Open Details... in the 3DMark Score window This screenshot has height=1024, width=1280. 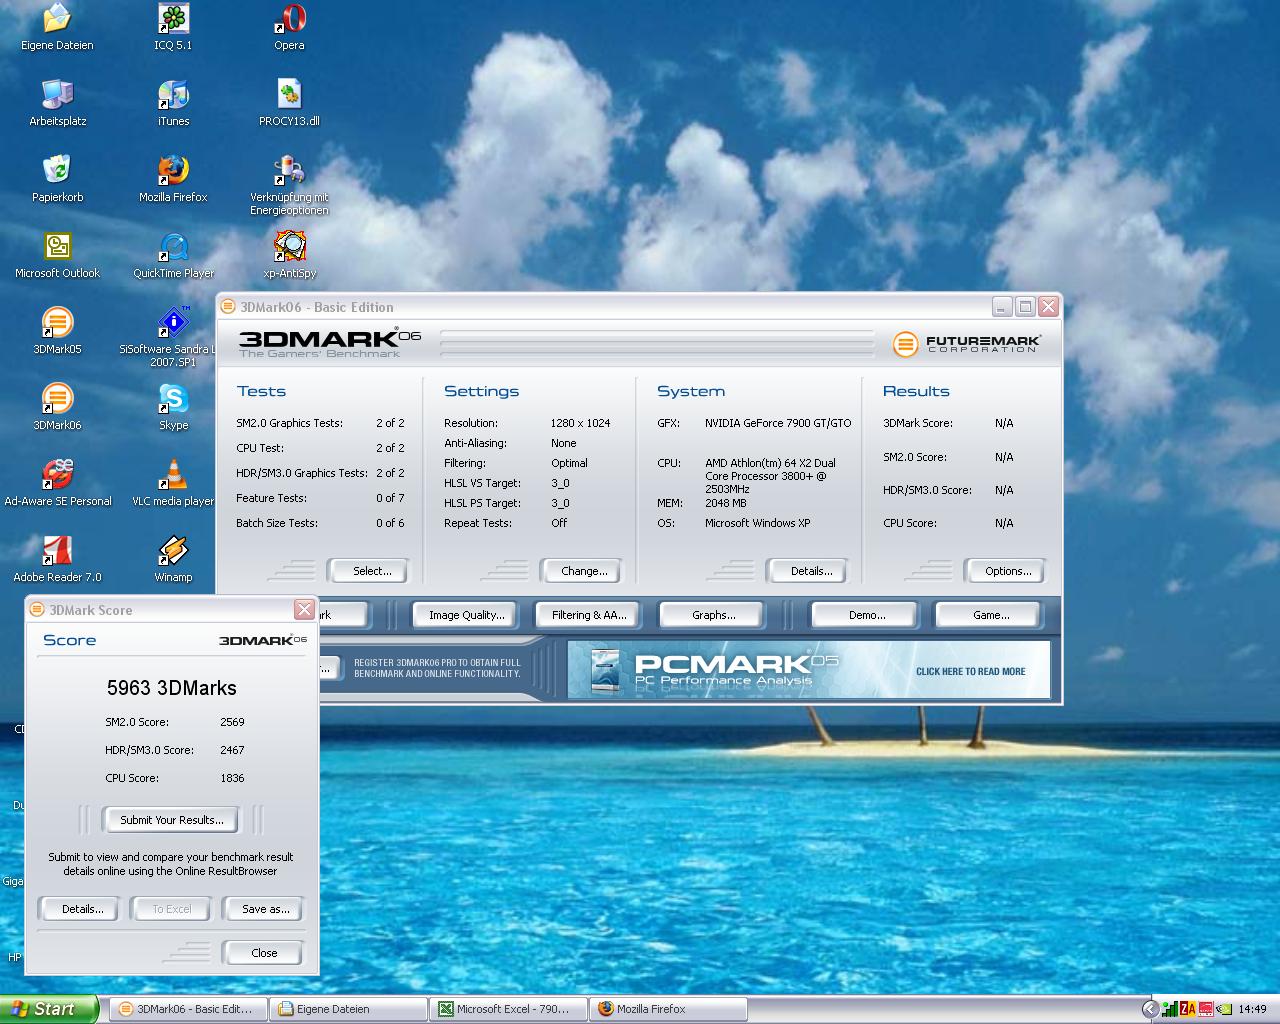click(x=82, y=909)
